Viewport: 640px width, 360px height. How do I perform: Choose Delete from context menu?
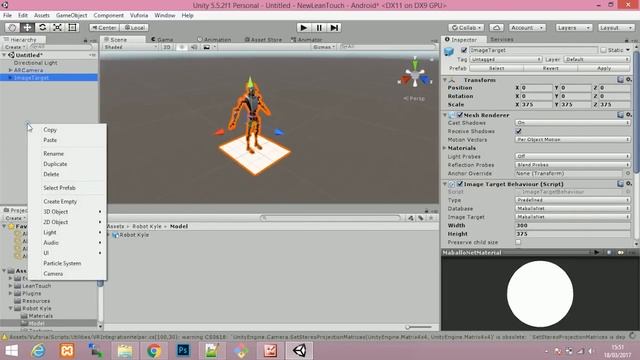51,174
